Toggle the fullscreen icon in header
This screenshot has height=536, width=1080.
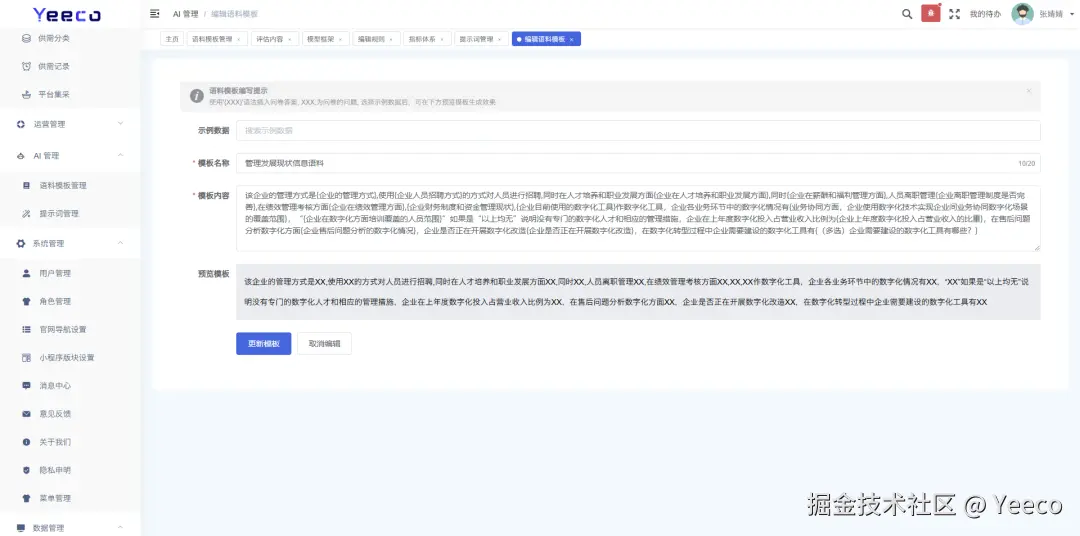click(954, 14)
